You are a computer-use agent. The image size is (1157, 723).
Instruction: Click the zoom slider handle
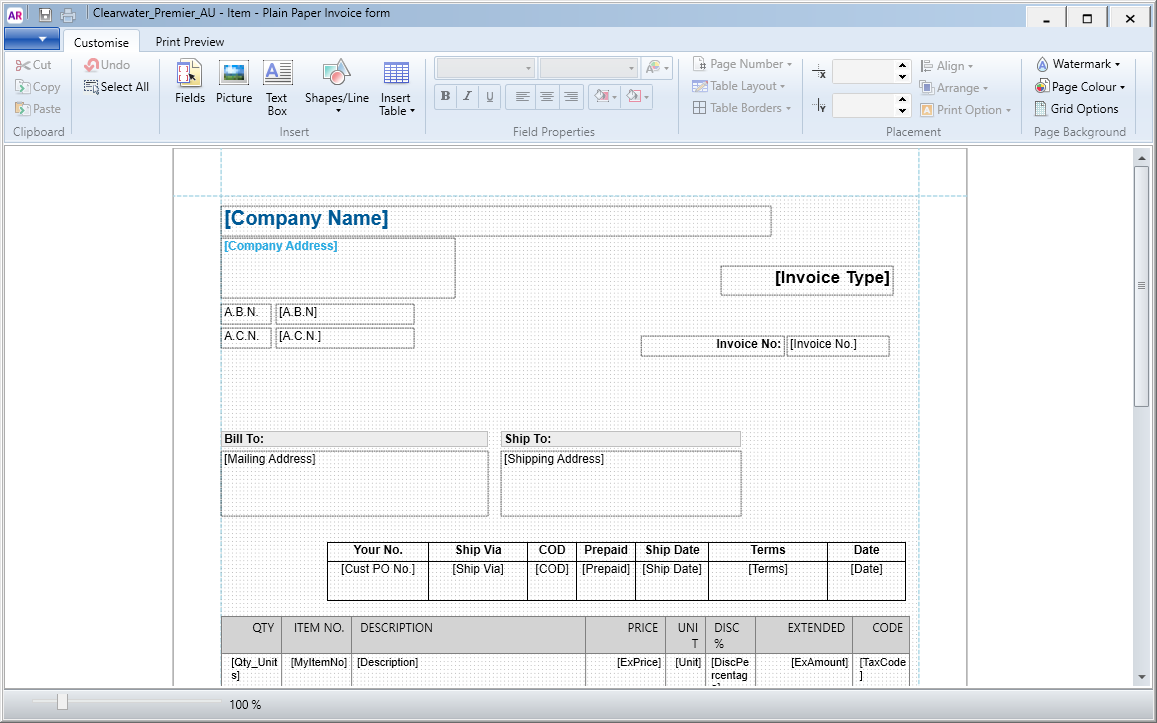pyautogui.click(x=62, y=703)
